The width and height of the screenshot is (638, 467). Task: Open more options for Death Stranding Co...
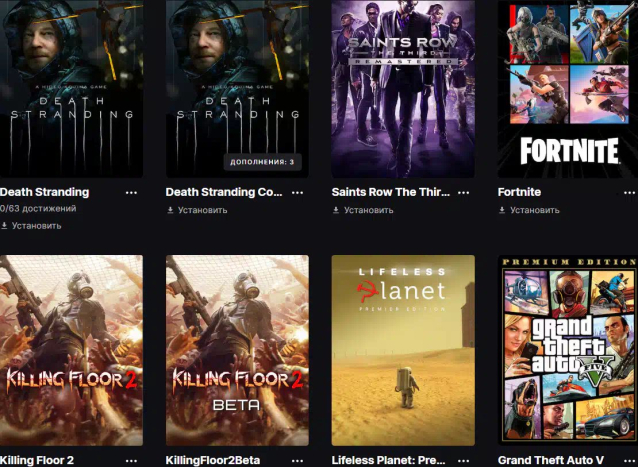click(x=297, y=193)
